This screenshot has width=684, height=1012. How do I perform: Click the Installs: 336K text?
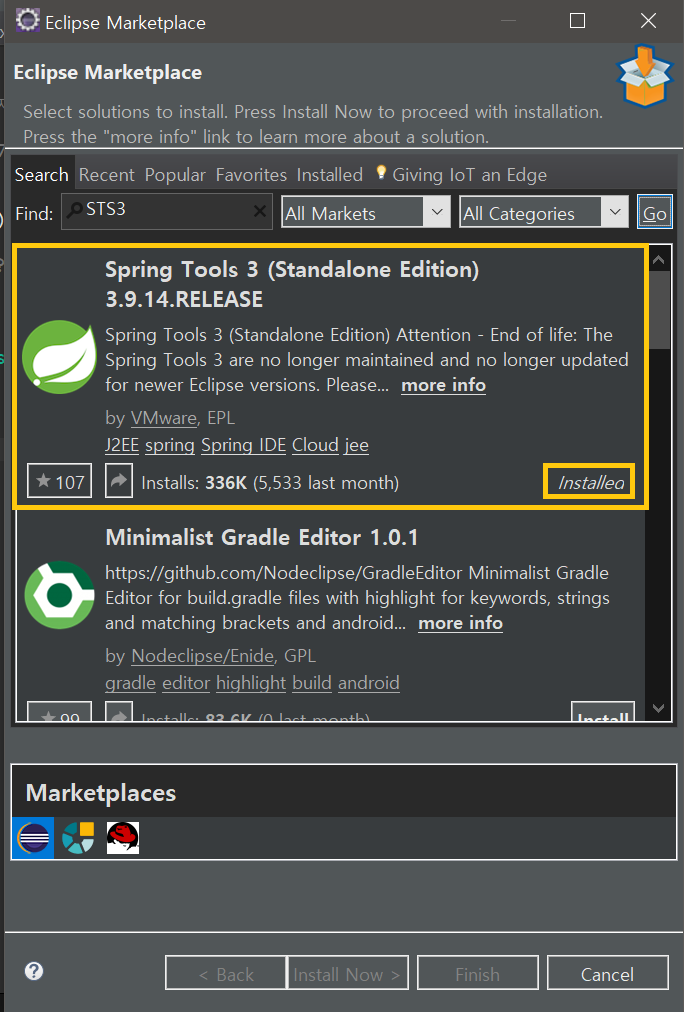pyautogui.click(x=194, y=483)
